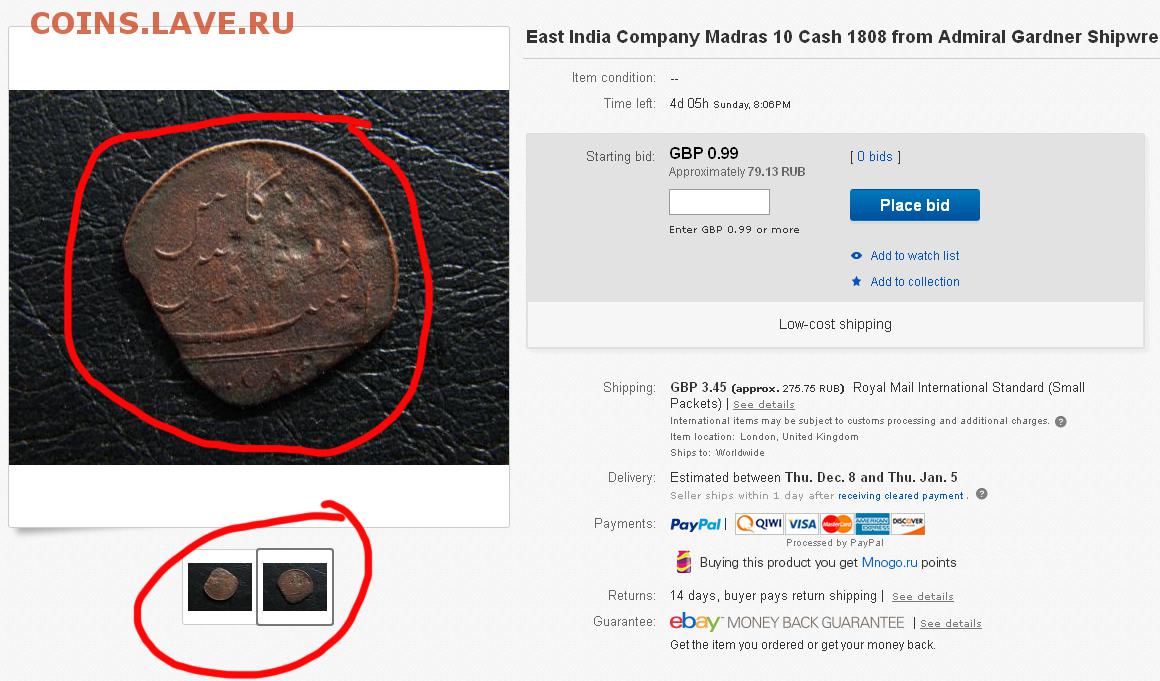1160x681 pixels.
Task: Select the second coin thumbnail
Action: tap(294, 587)
